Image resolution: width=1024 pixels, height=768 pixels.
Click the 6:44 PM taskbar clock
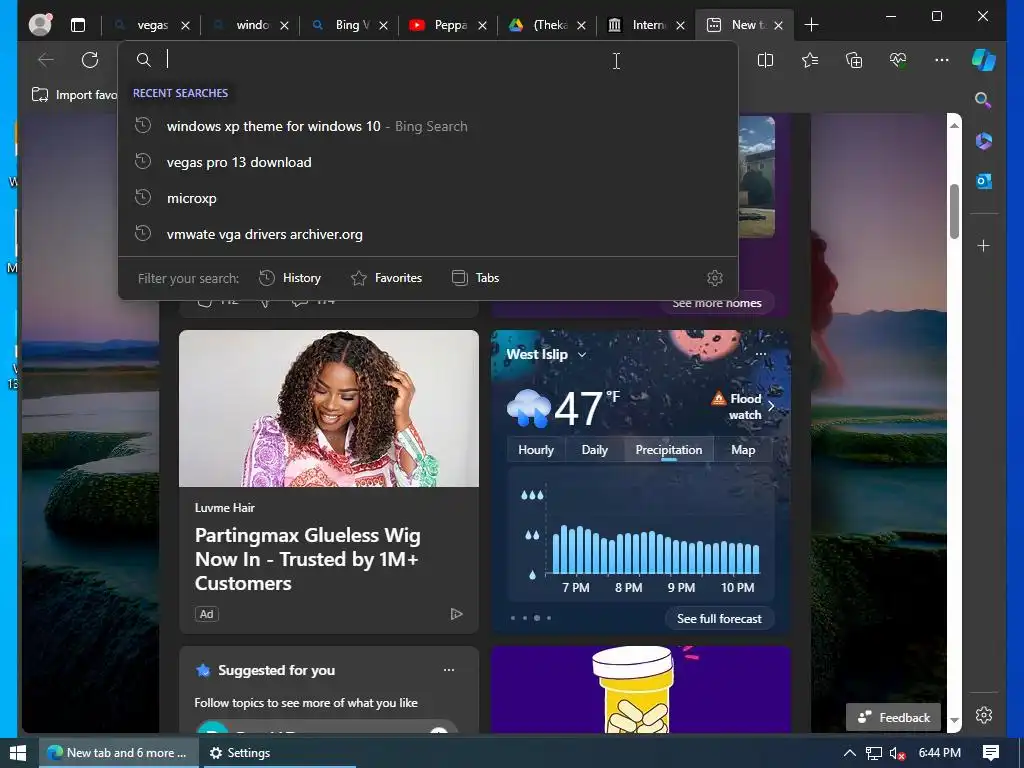point(939,753)
